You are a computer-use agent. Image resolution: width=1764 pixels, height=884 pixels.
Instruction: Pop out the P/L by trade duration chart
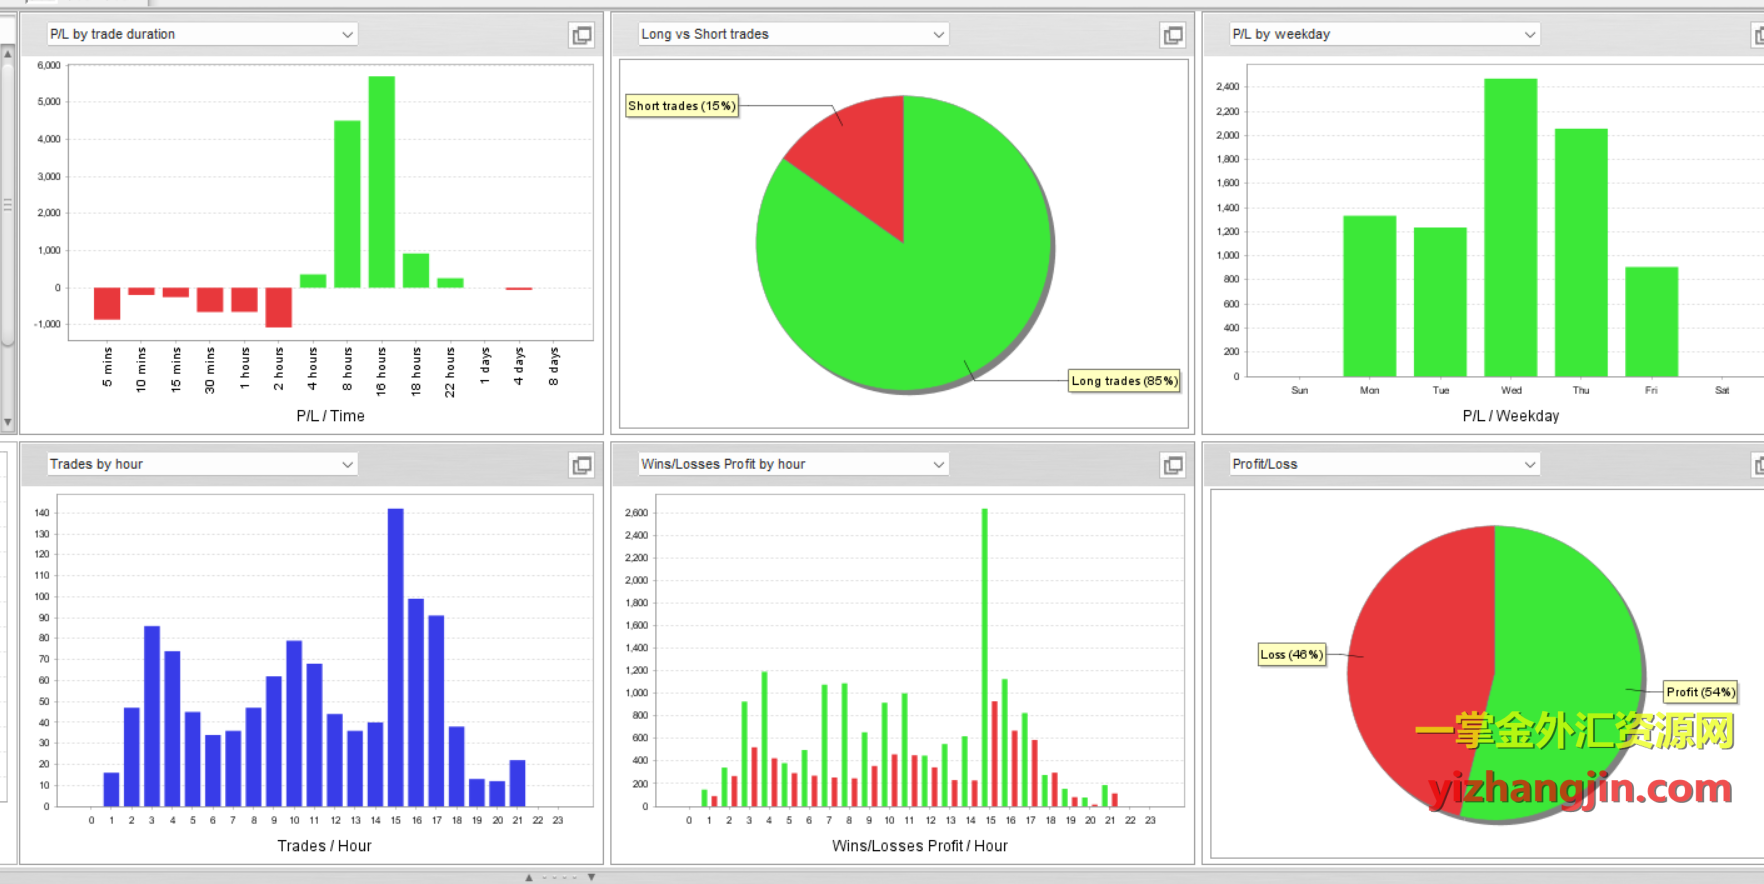[581, 35]
